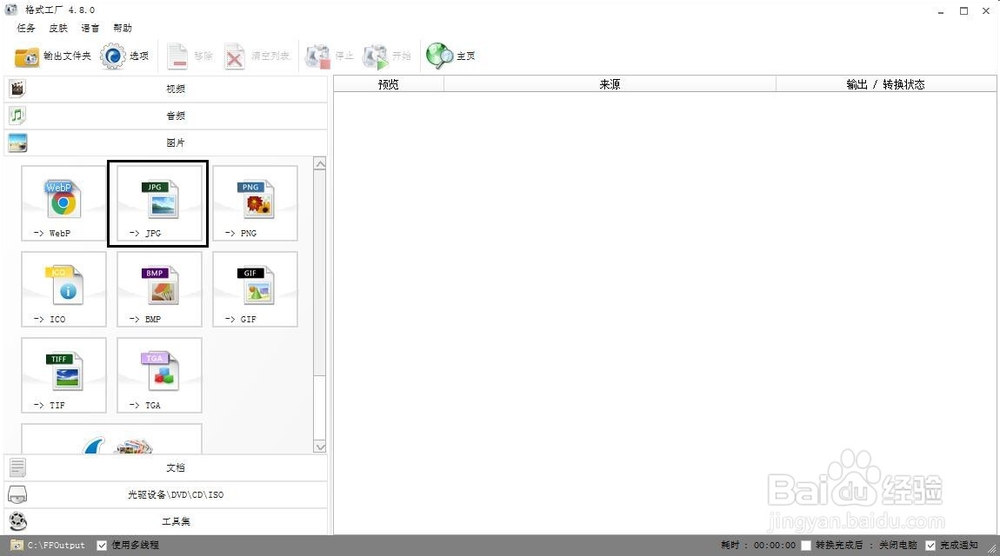The height and width of the screenshot is (556, 1000).
Task: Open the 皮肤 skin menu
Action: point(58,28)
